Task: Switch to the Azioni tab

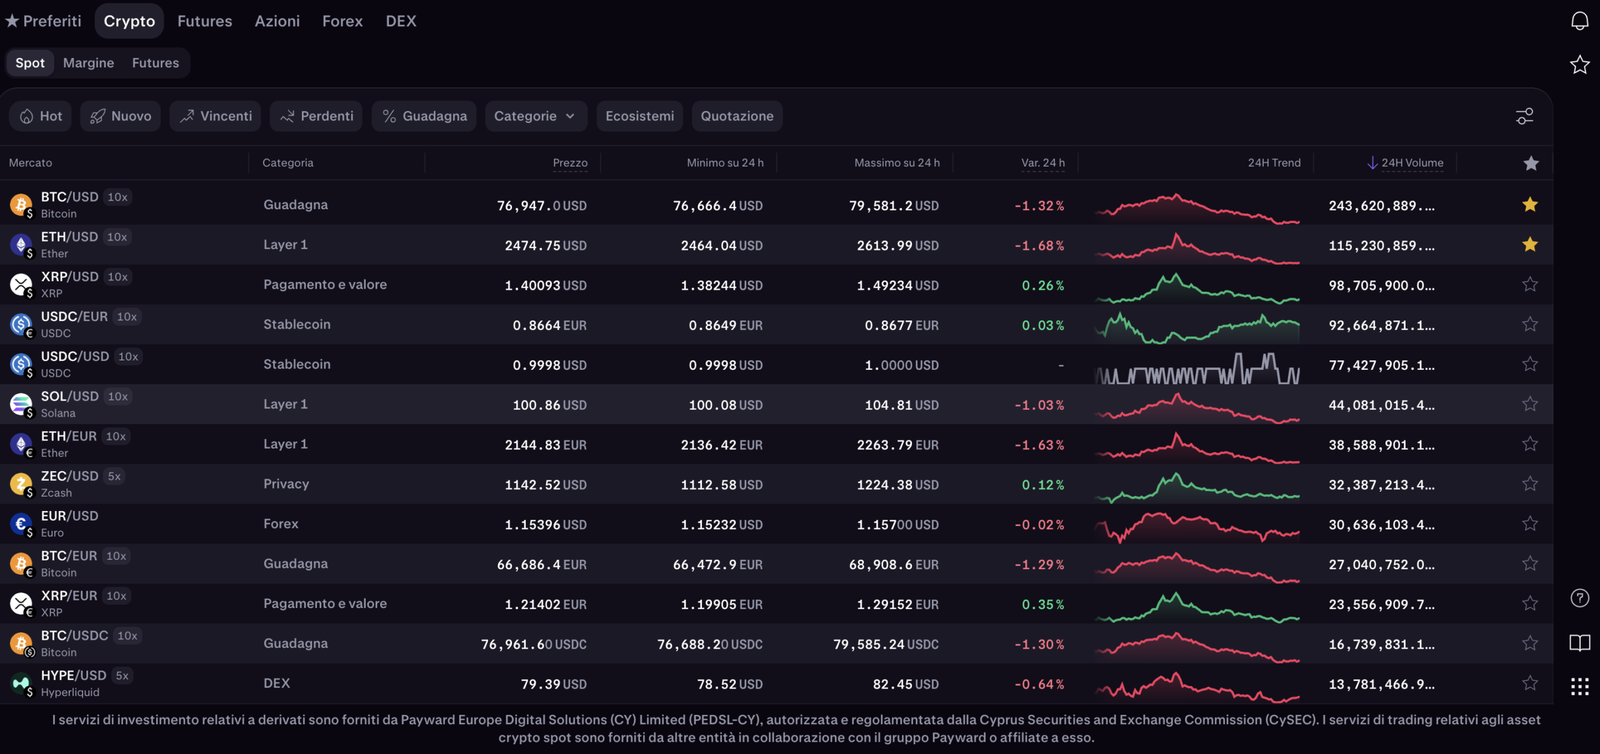Action: (x=277, y=21)
